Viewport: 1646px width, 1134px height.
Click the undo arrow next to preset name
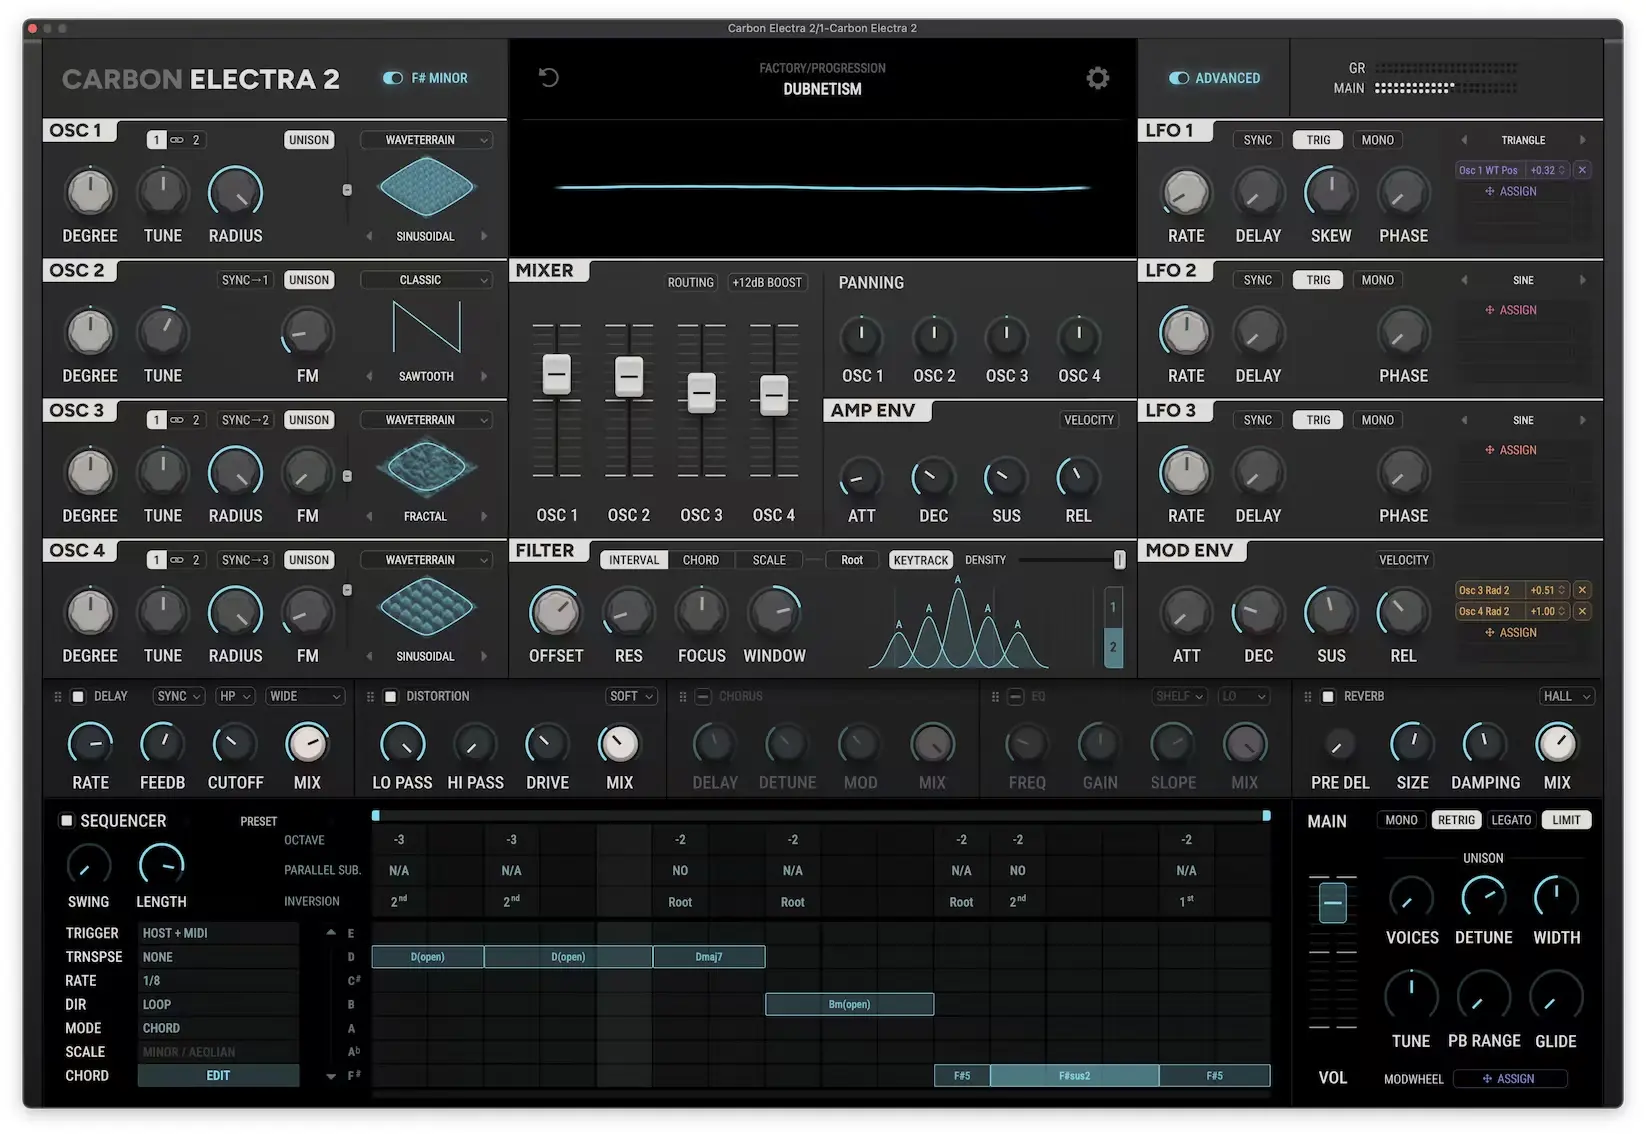[548, 78]
